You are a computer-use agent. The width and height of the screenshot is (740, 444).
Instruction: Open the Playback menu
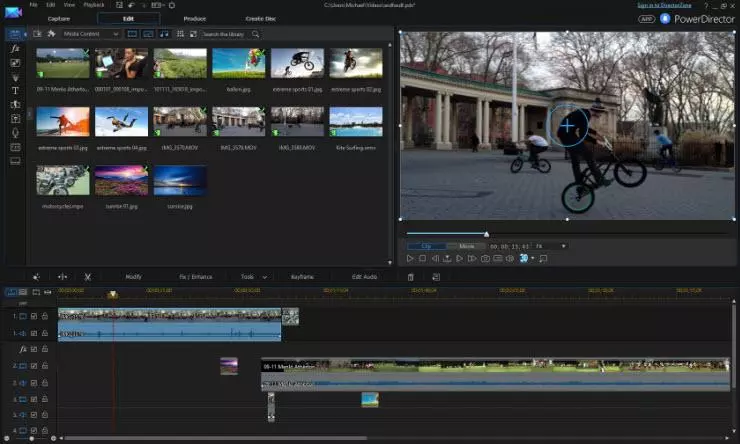click(92, 5)
